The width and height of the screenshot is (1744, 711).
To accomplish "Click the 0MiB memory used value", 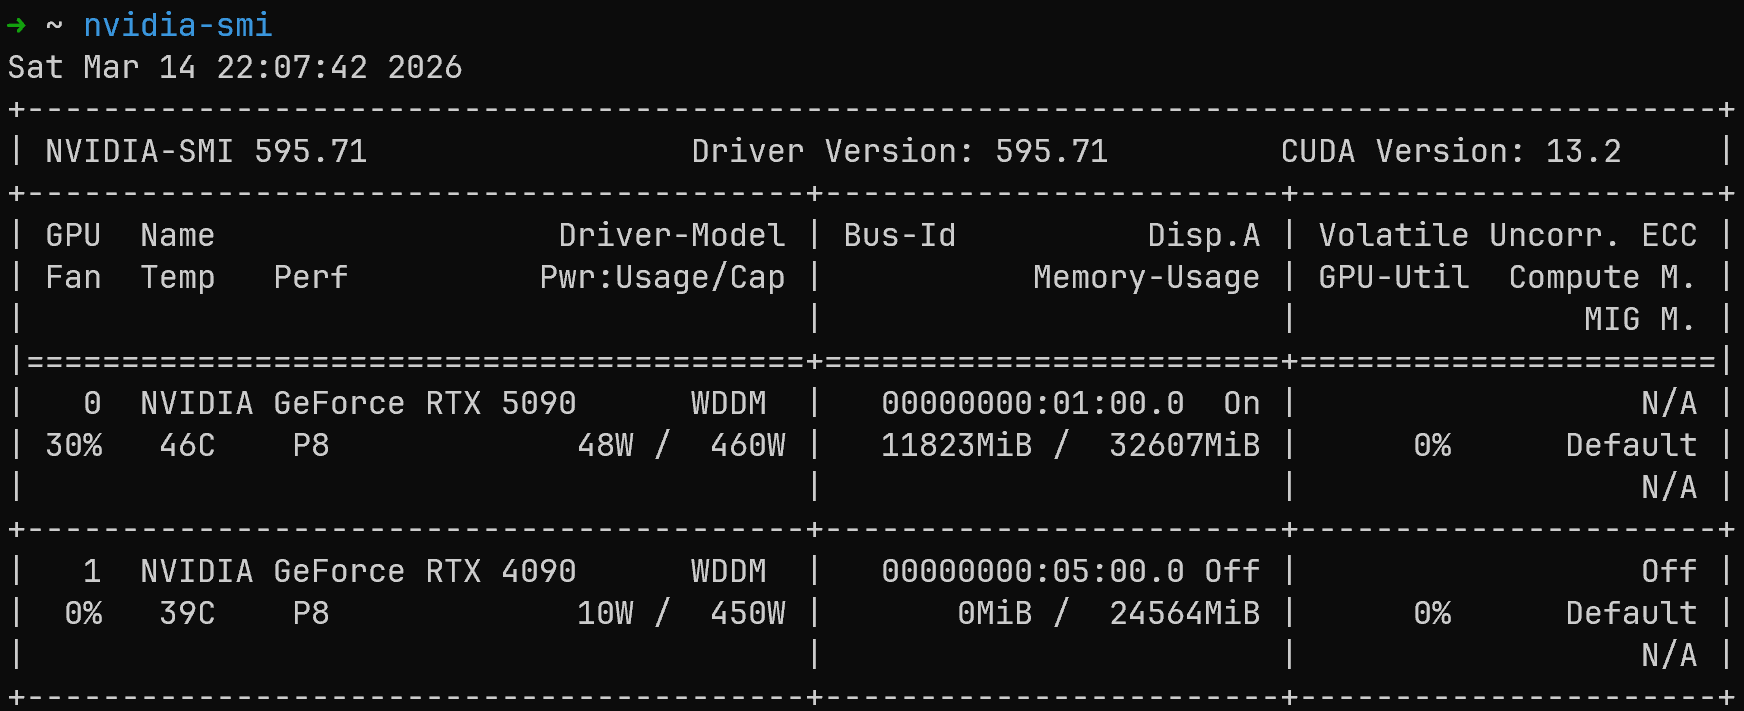I will click(995, 613).
